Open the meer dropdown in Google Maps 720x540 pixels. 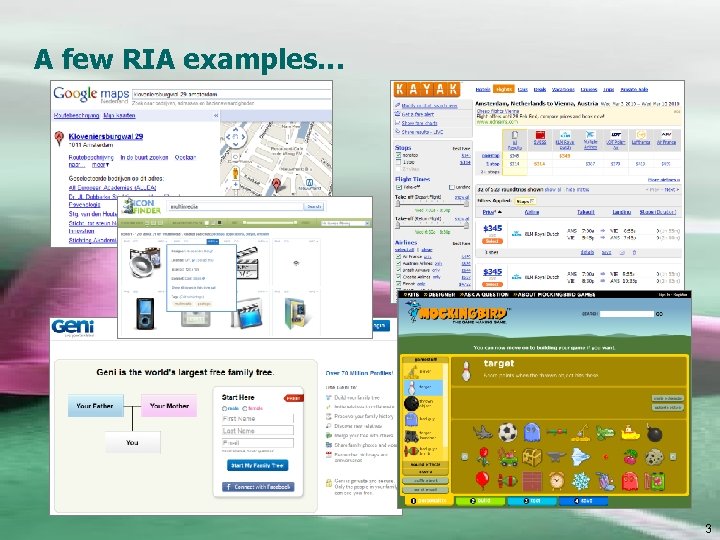click(x=101, y=165)
